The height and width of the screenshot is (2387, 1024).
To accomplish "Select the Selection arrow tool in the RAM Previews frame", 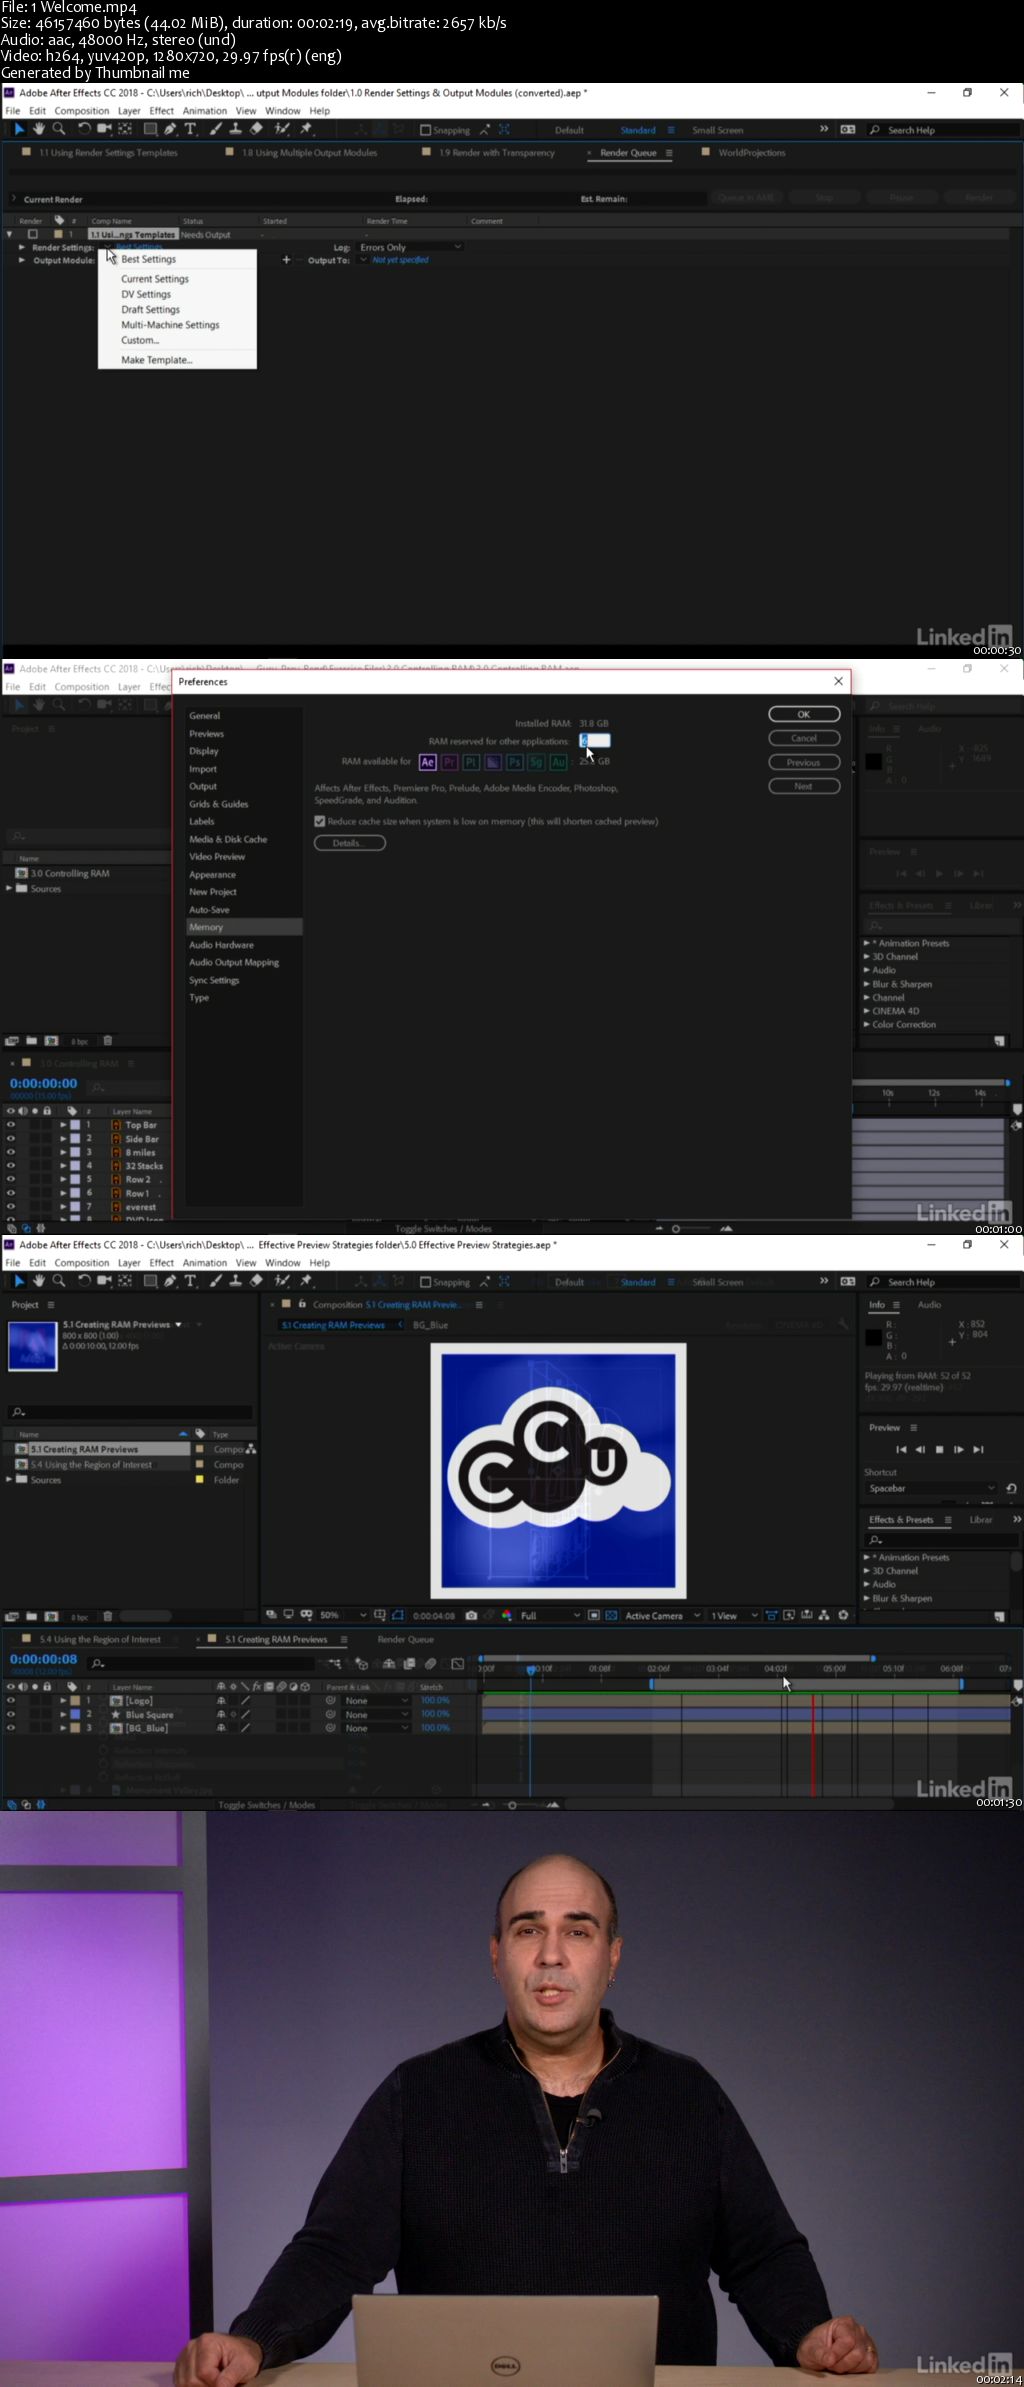I will click(x=19, y=1281).
